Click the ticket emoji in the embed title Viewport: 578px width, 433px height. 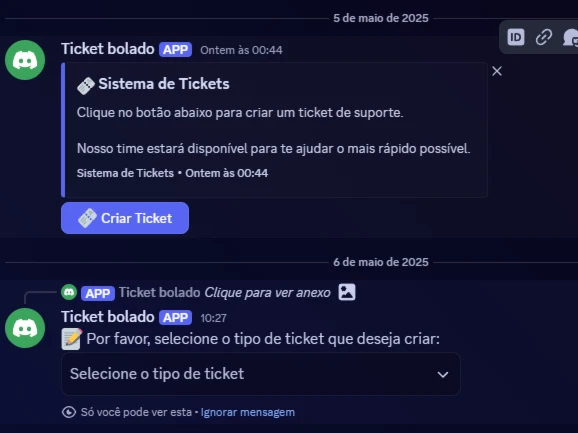(86, 85)
